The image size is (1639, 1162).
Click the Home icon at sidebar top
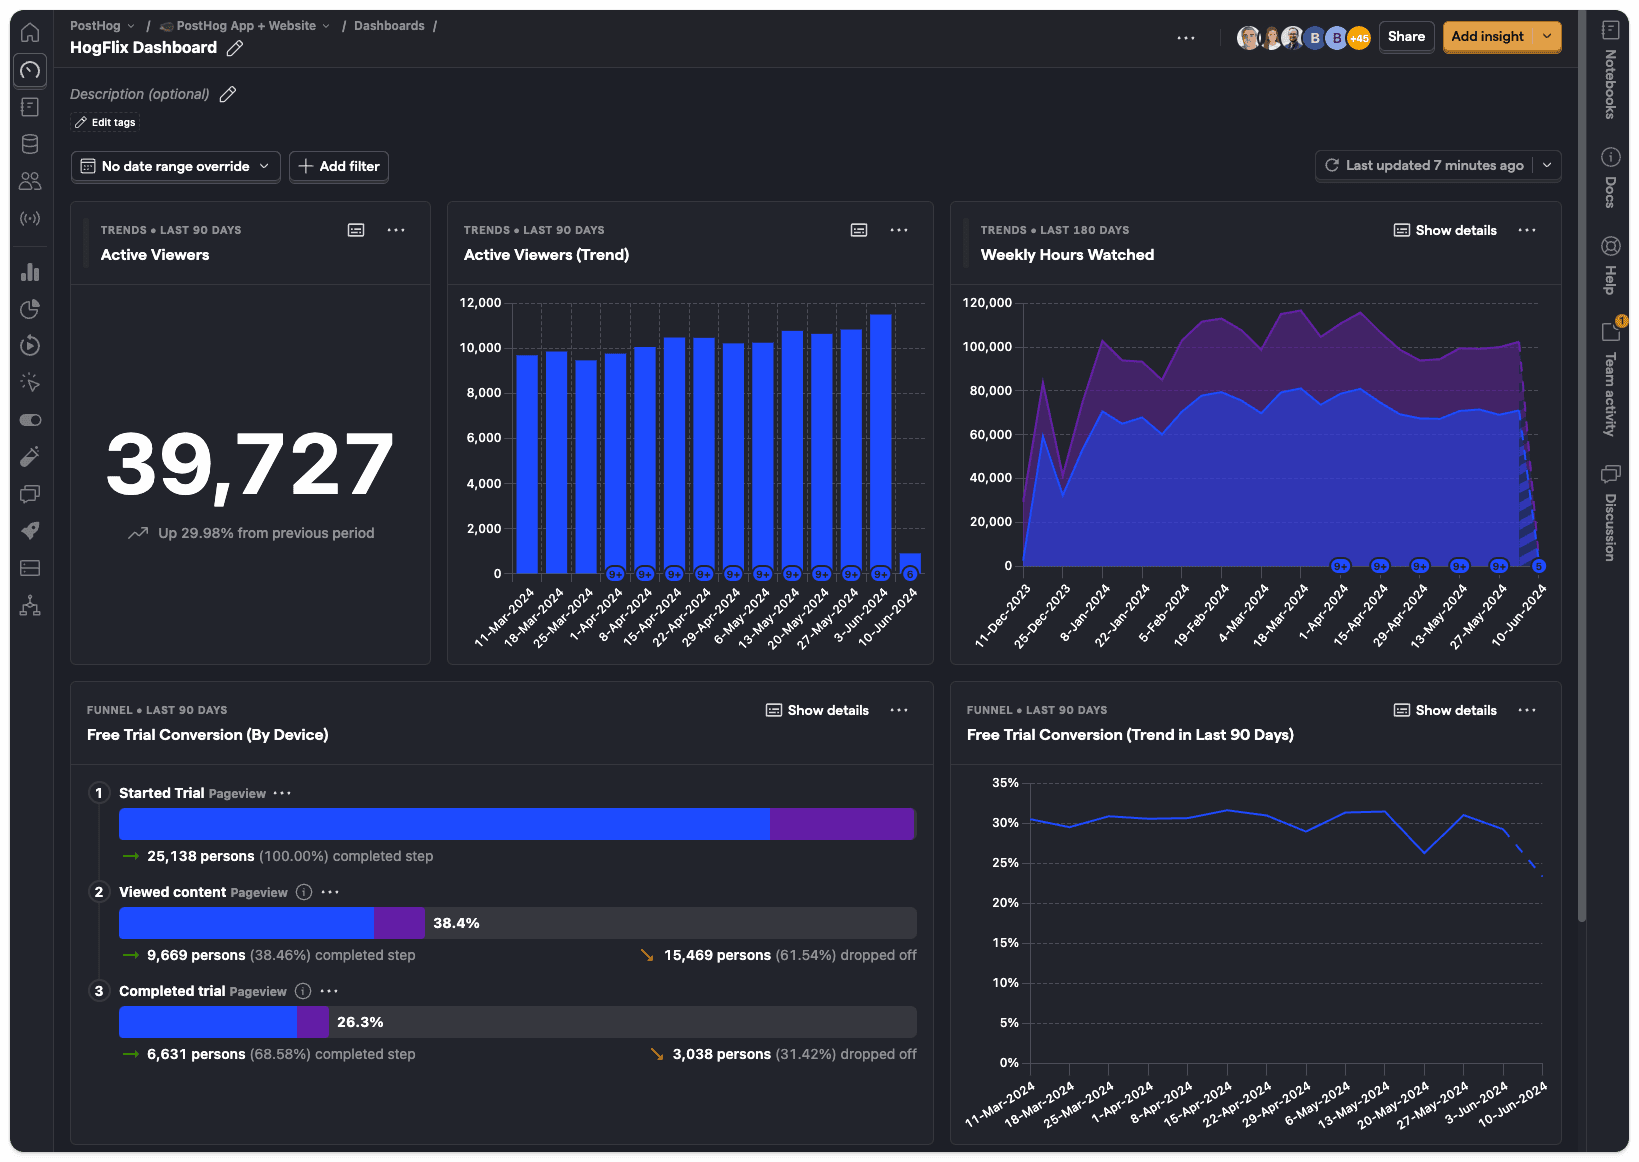(30, 32)
